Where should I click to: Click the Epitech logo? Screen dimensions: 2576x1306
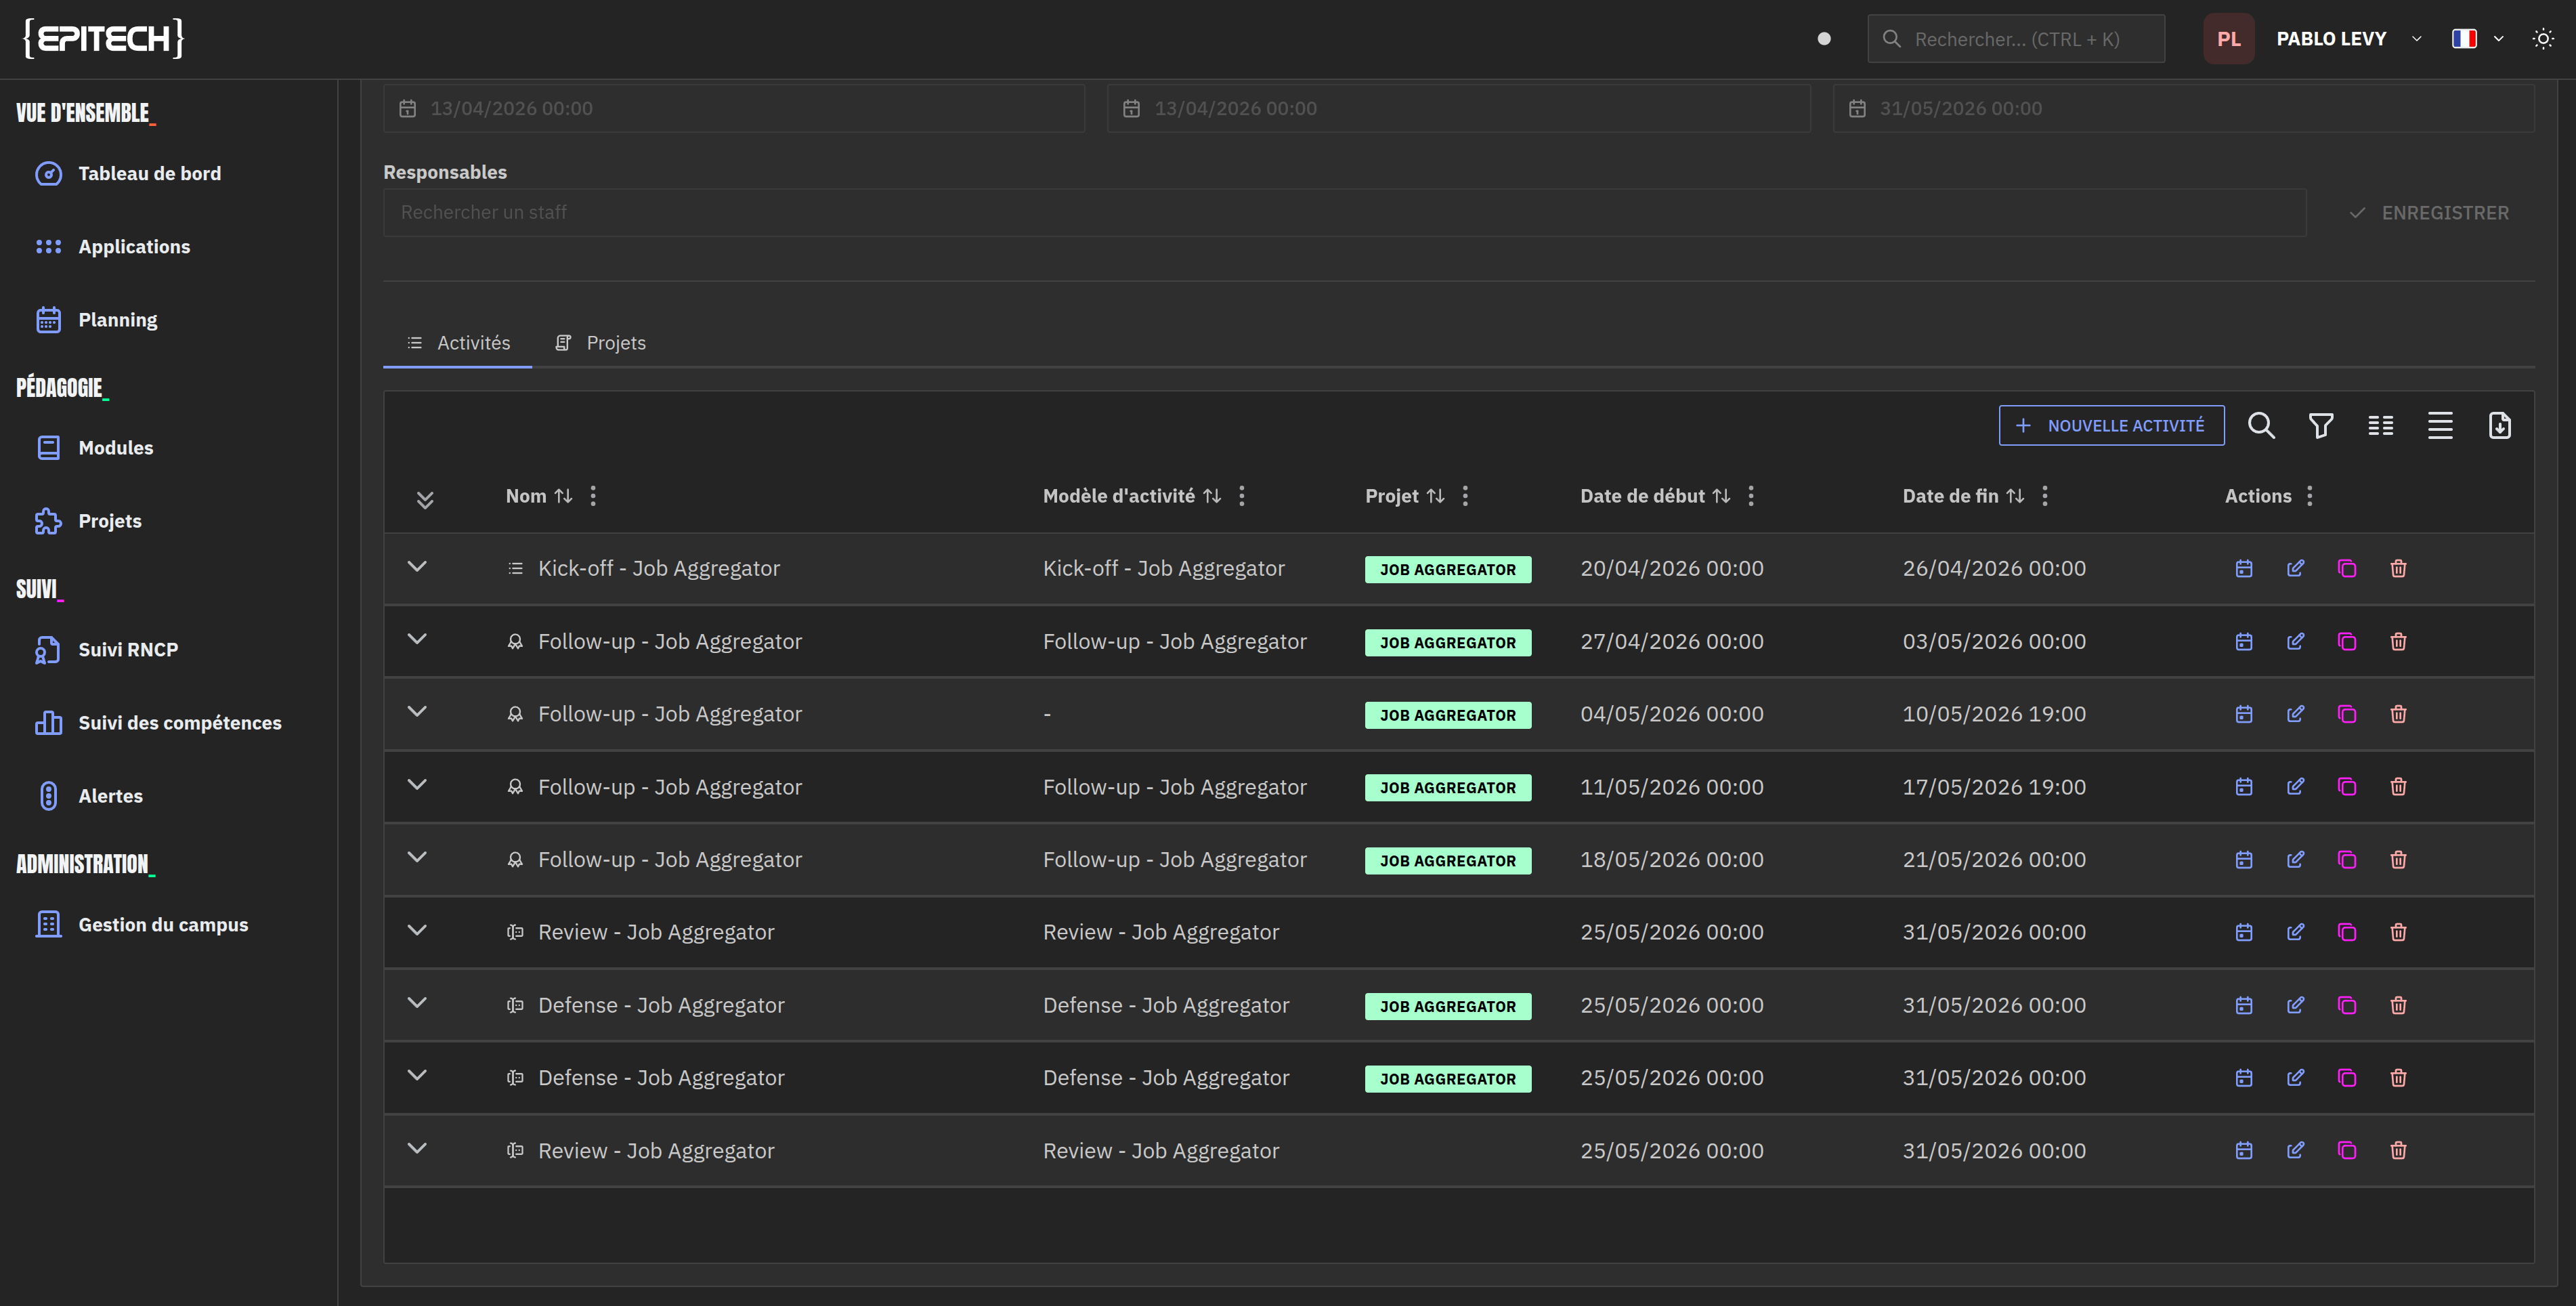pyautogui.click(x=104, y=39)
